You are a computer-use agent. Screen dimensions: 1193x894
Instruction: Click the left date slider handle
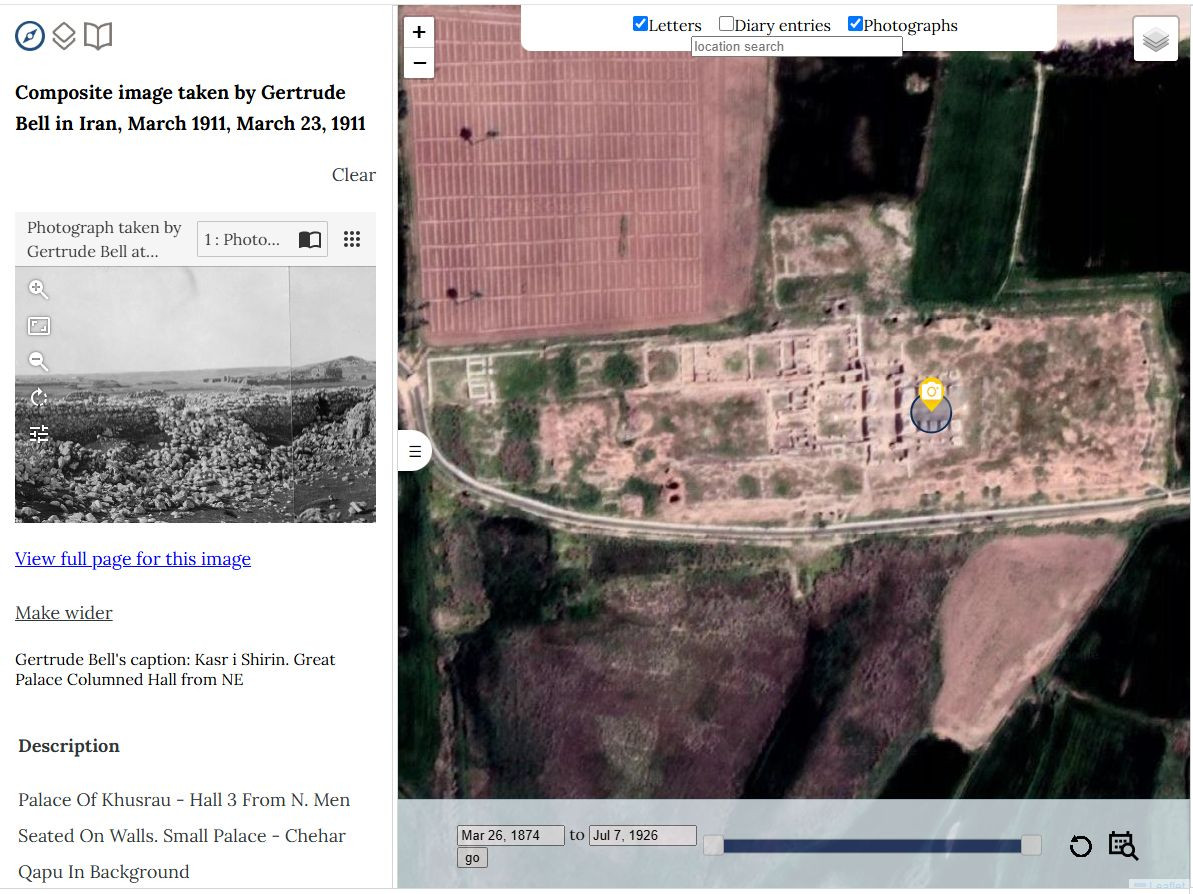click(714, 845)
